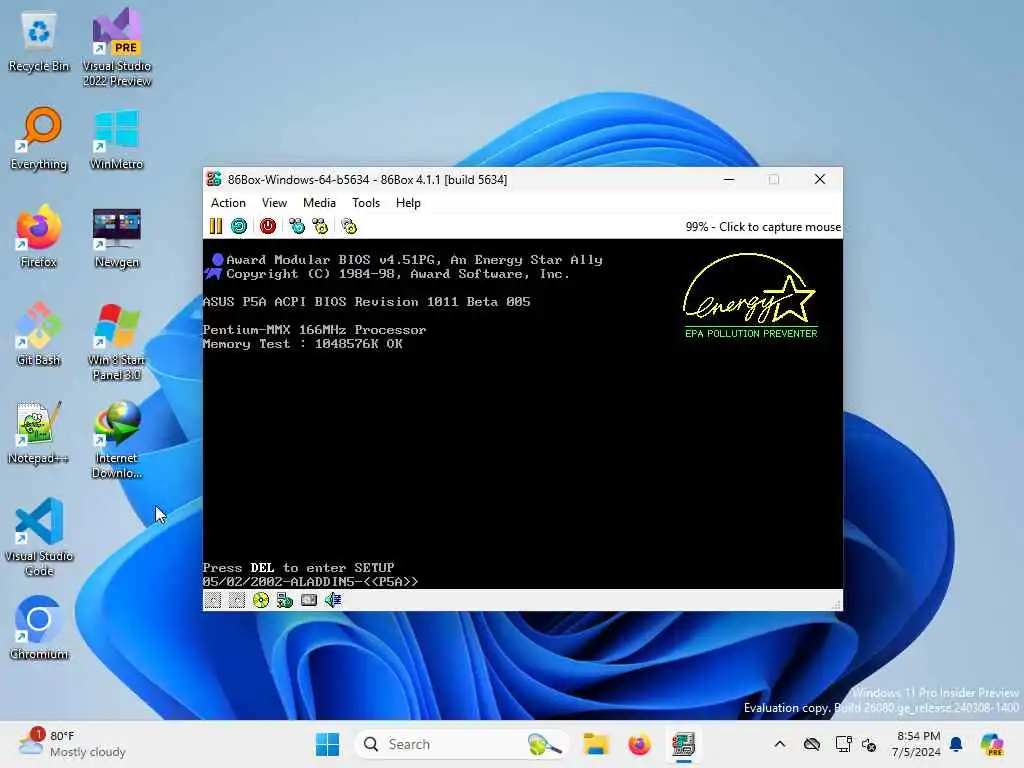Select Internet Download Manager shortcut
The image size is (1024, 768).
[116, 440]
